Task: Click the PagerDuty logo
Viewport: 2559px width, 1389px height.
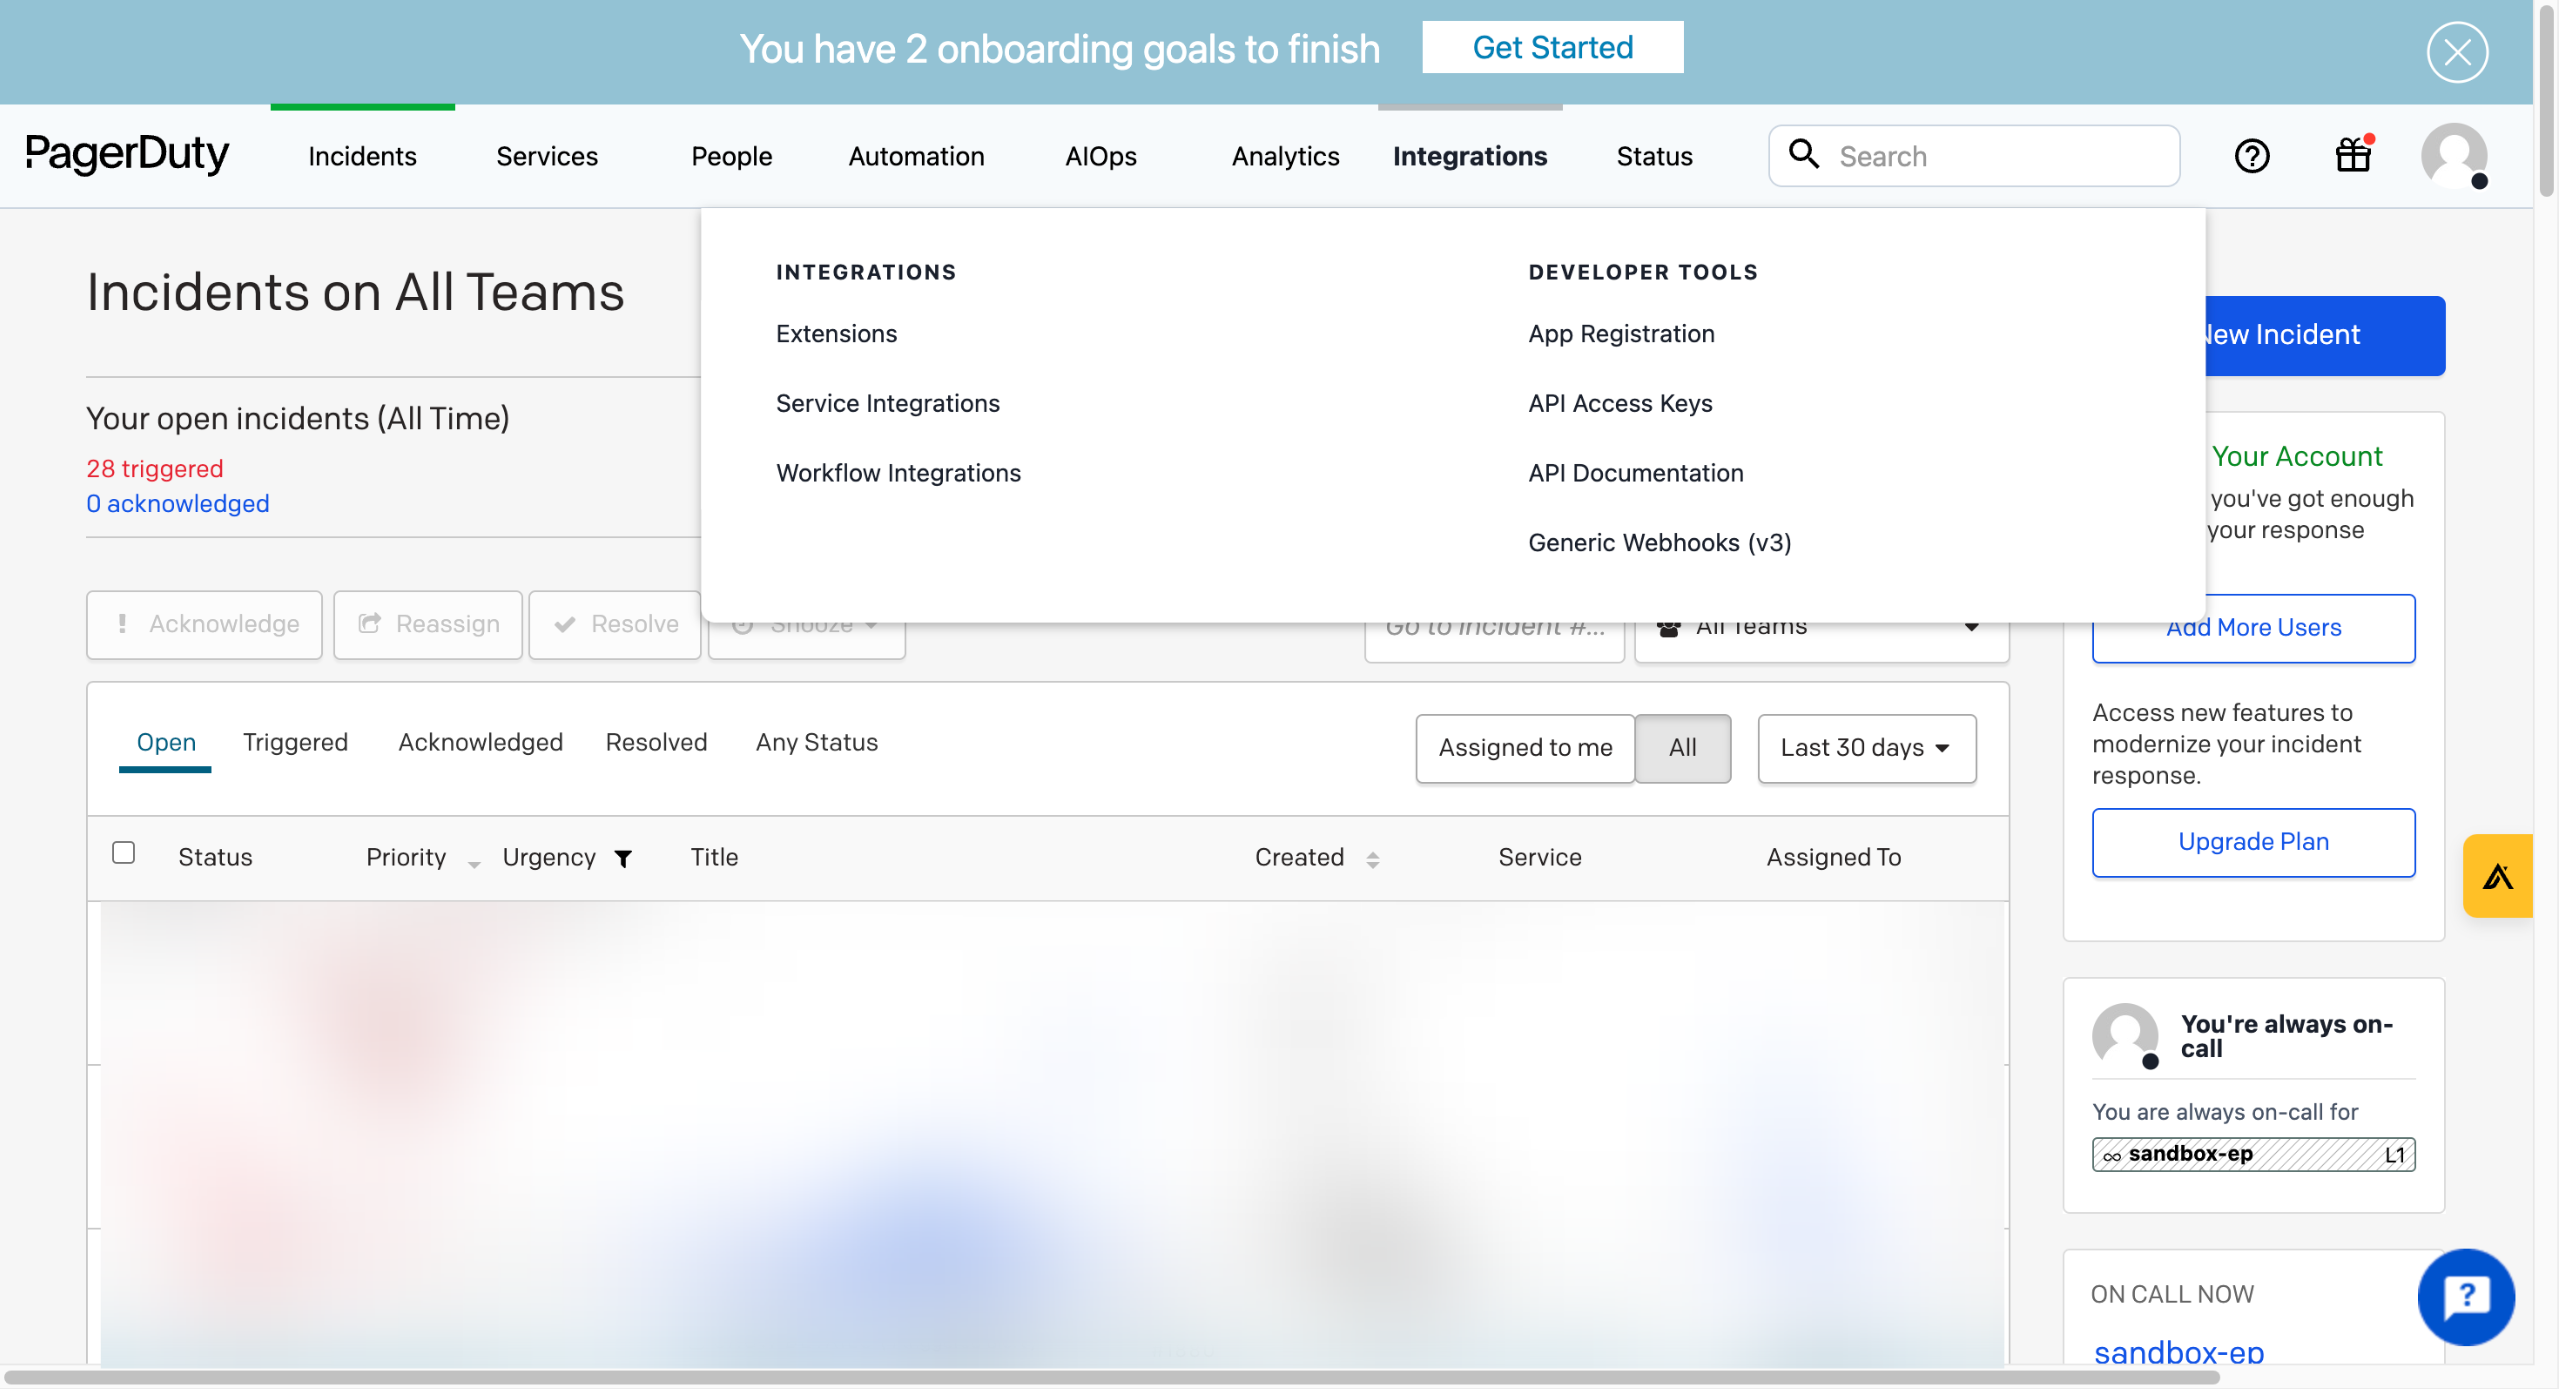Action: [x=127, y=155]
